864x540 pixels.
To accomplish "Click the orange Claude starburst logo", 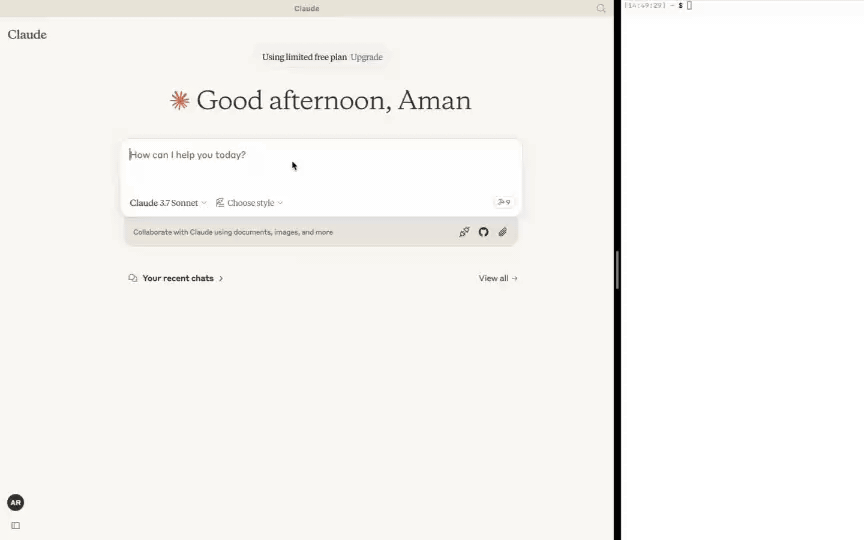I will tap(180, 100).
